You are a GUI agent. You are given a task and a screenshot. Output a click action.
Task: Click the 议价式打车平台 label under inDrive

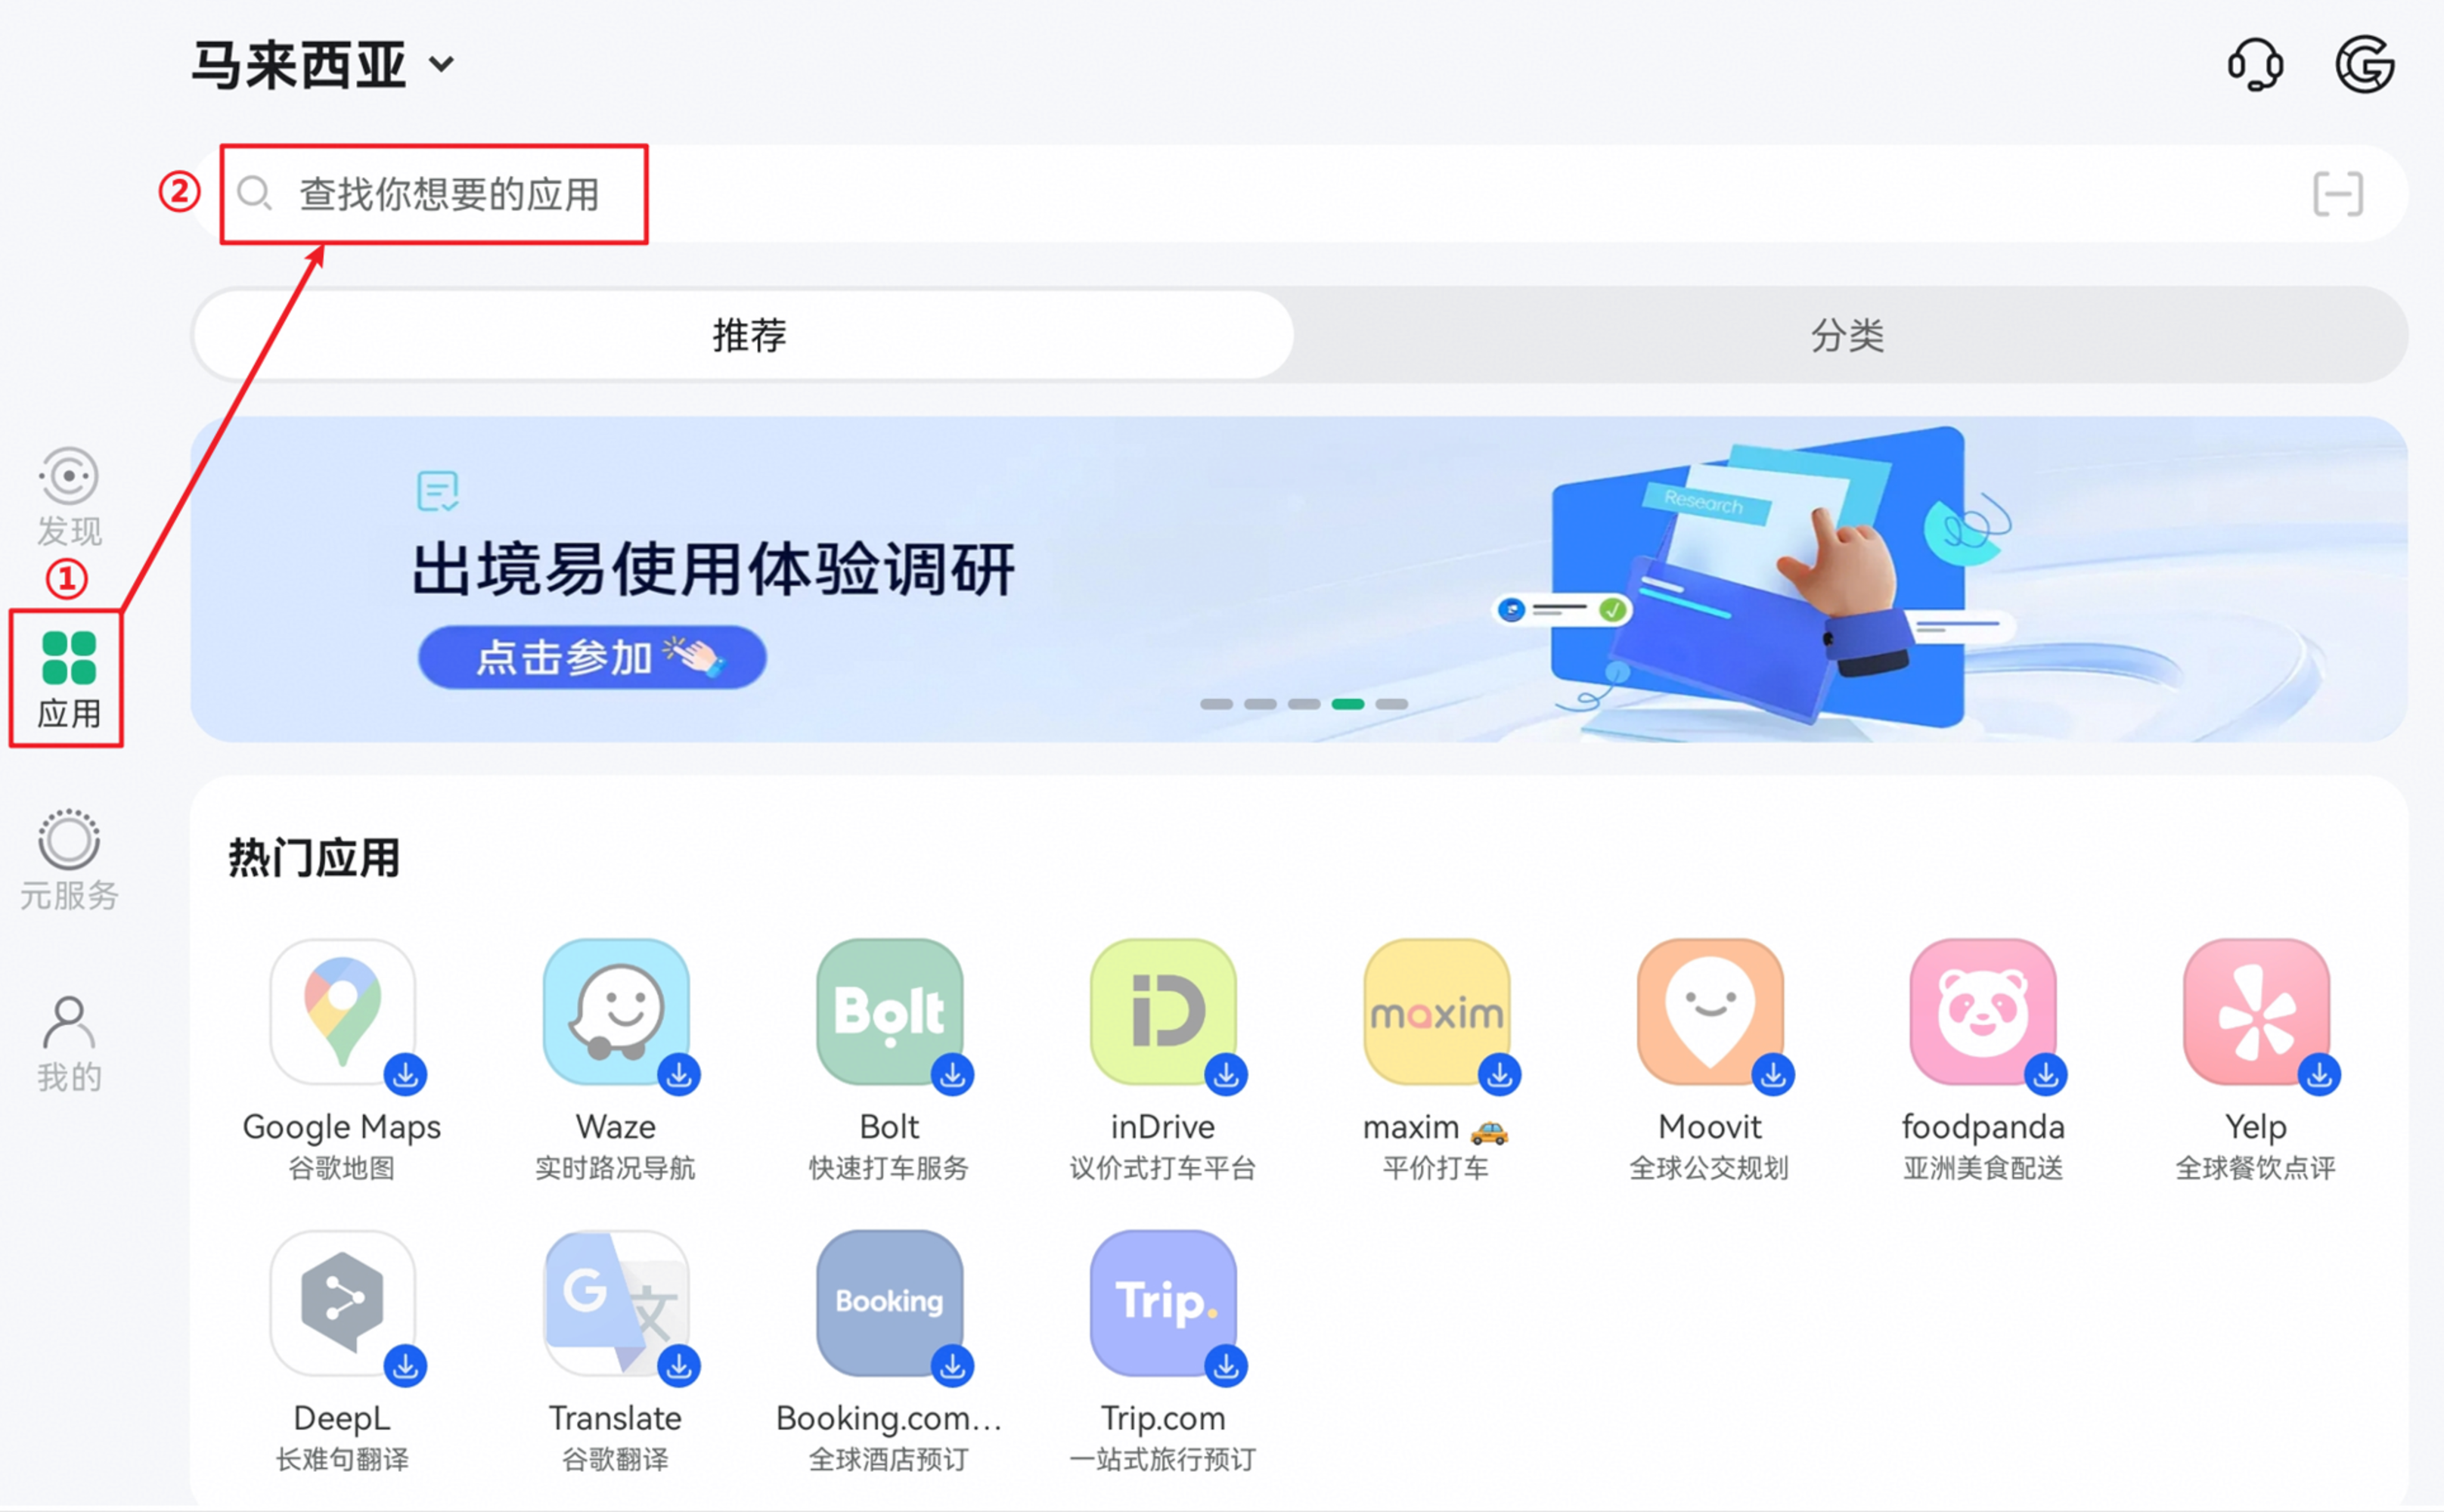1163,1168
